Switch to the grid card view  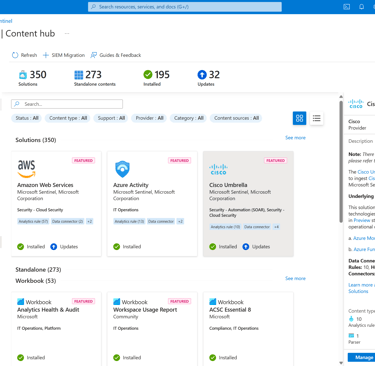[299, 118]
